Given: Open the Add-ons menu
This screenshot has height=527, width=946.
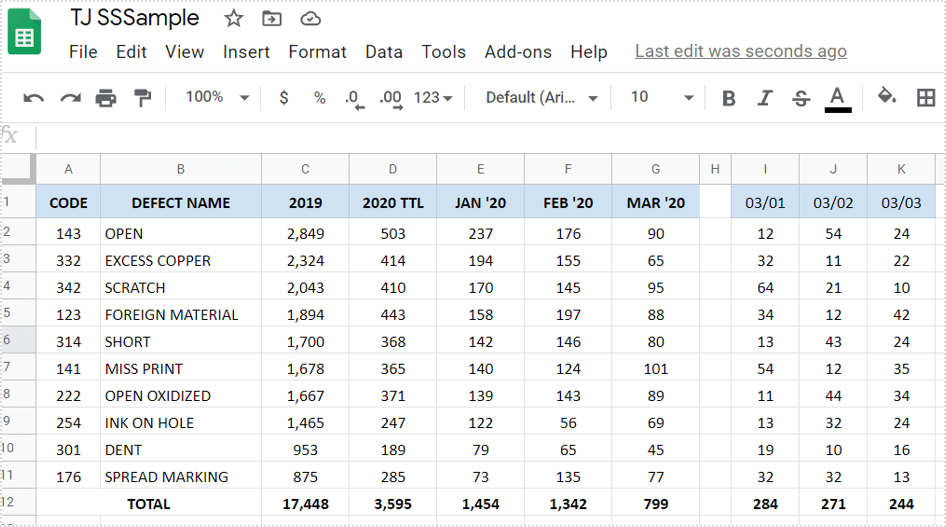Looking at the screenshot, I should (517, 52).
